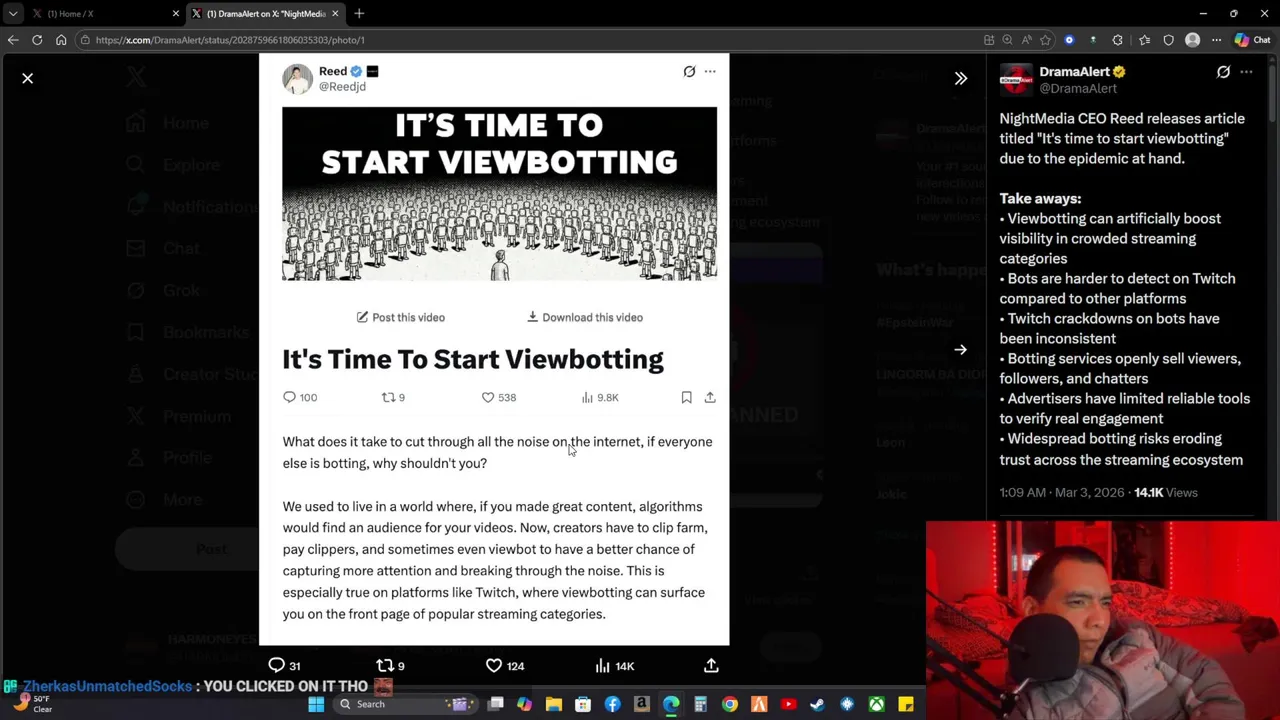
Task: Add page to favorites star
Action: pos(1045,40)
